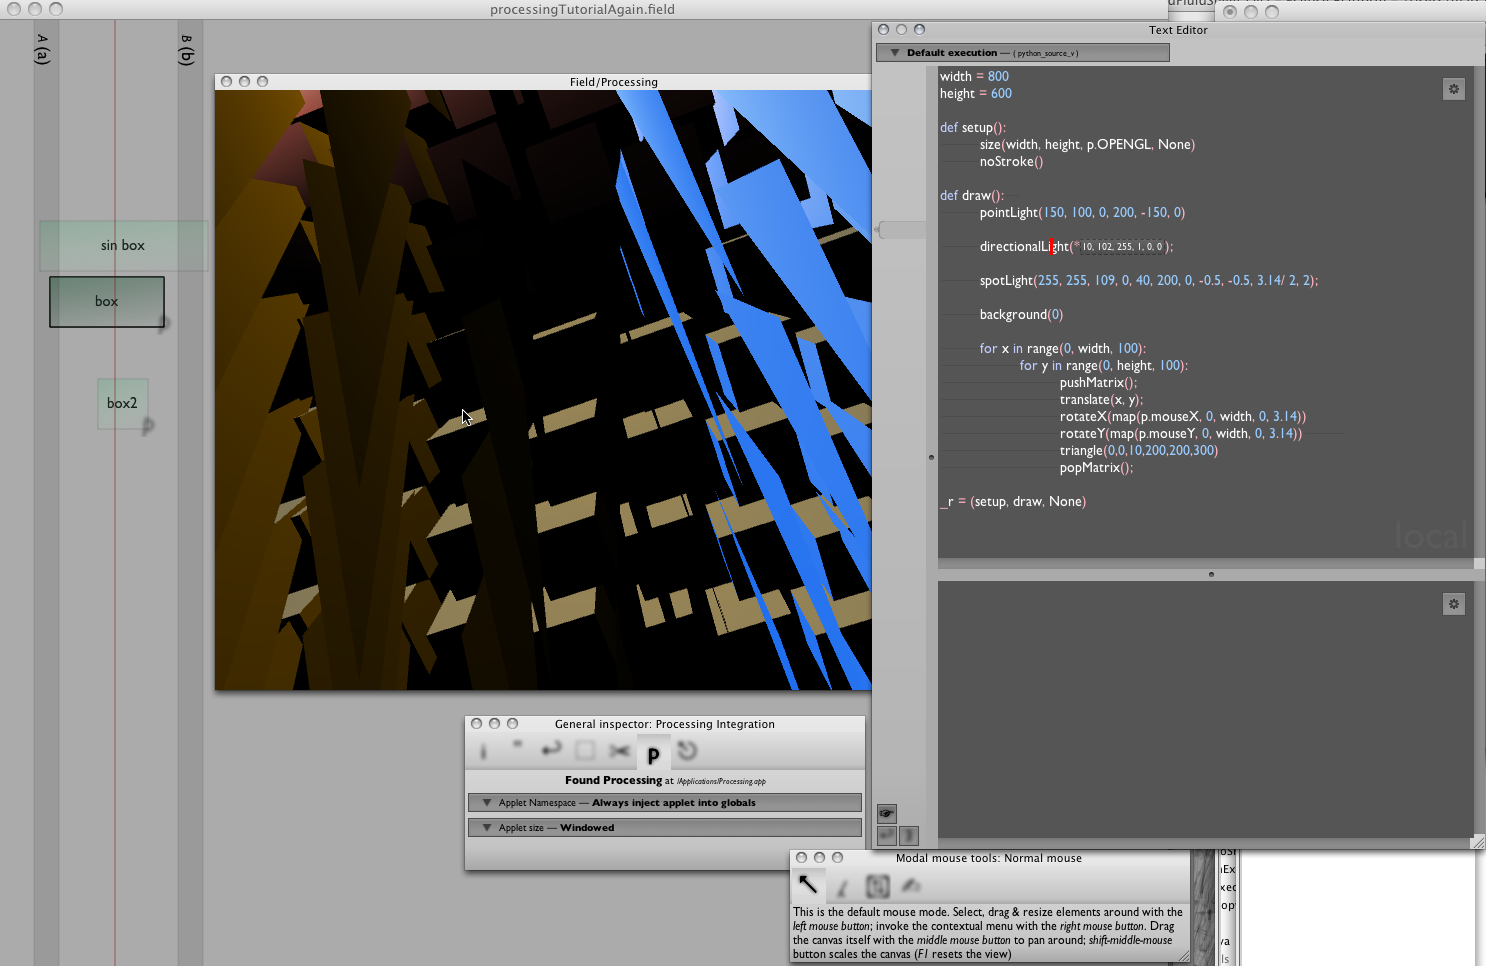The height and width of the screenshot is (966, 1486).
Task: Click the 'box' element on canvas
Action: click(106, 302)
